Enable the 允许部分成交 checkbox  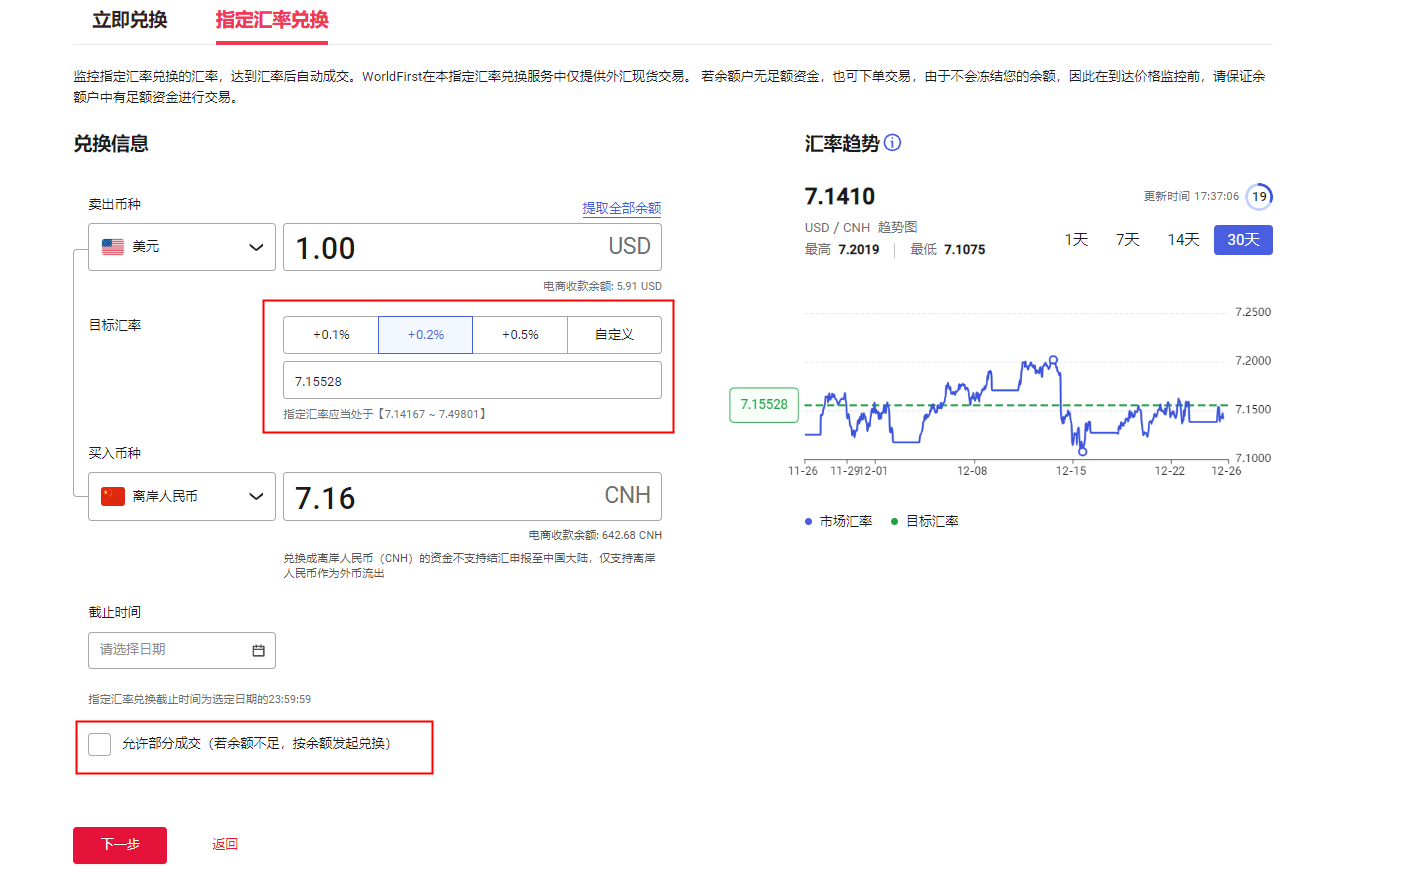tap(98, 744)
